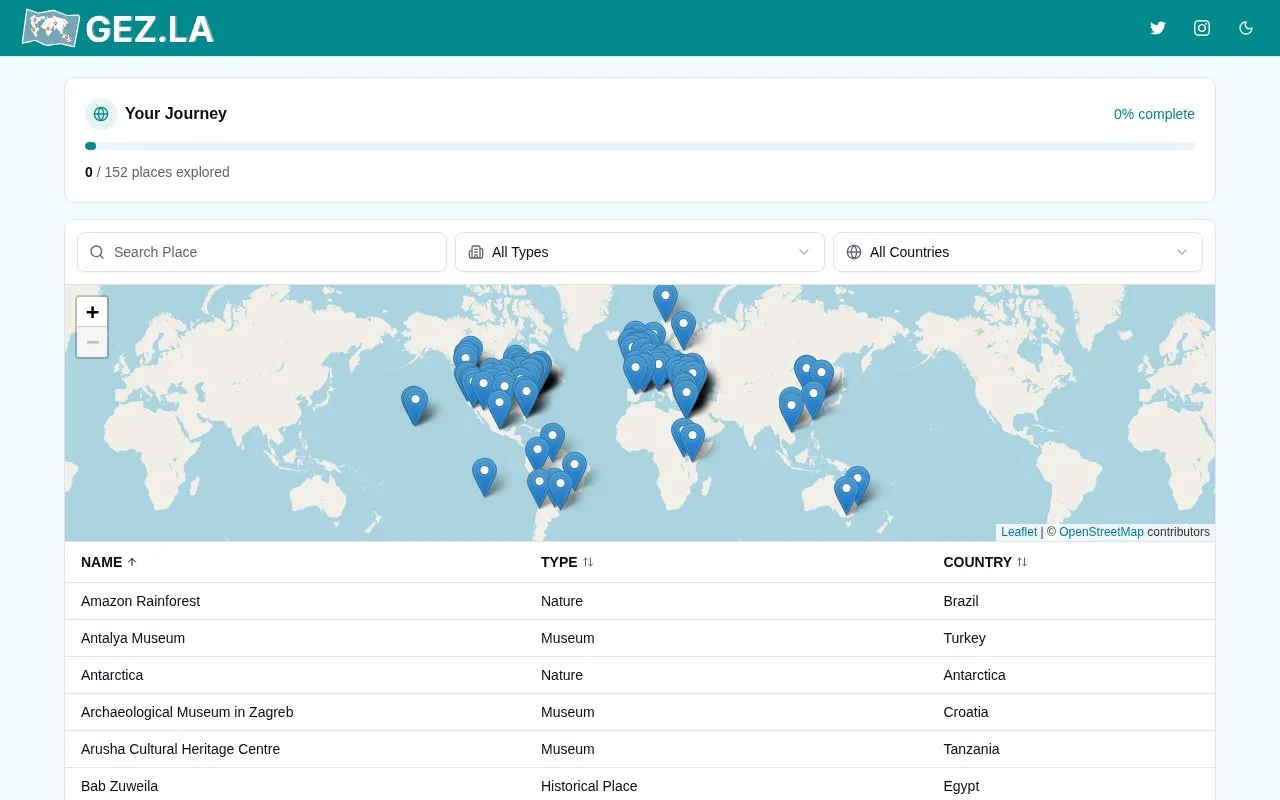Image resolution: width=1280 pixels, height=800 pixels.
Task: Click the Turkey country cell
Action: pos(964,638)
